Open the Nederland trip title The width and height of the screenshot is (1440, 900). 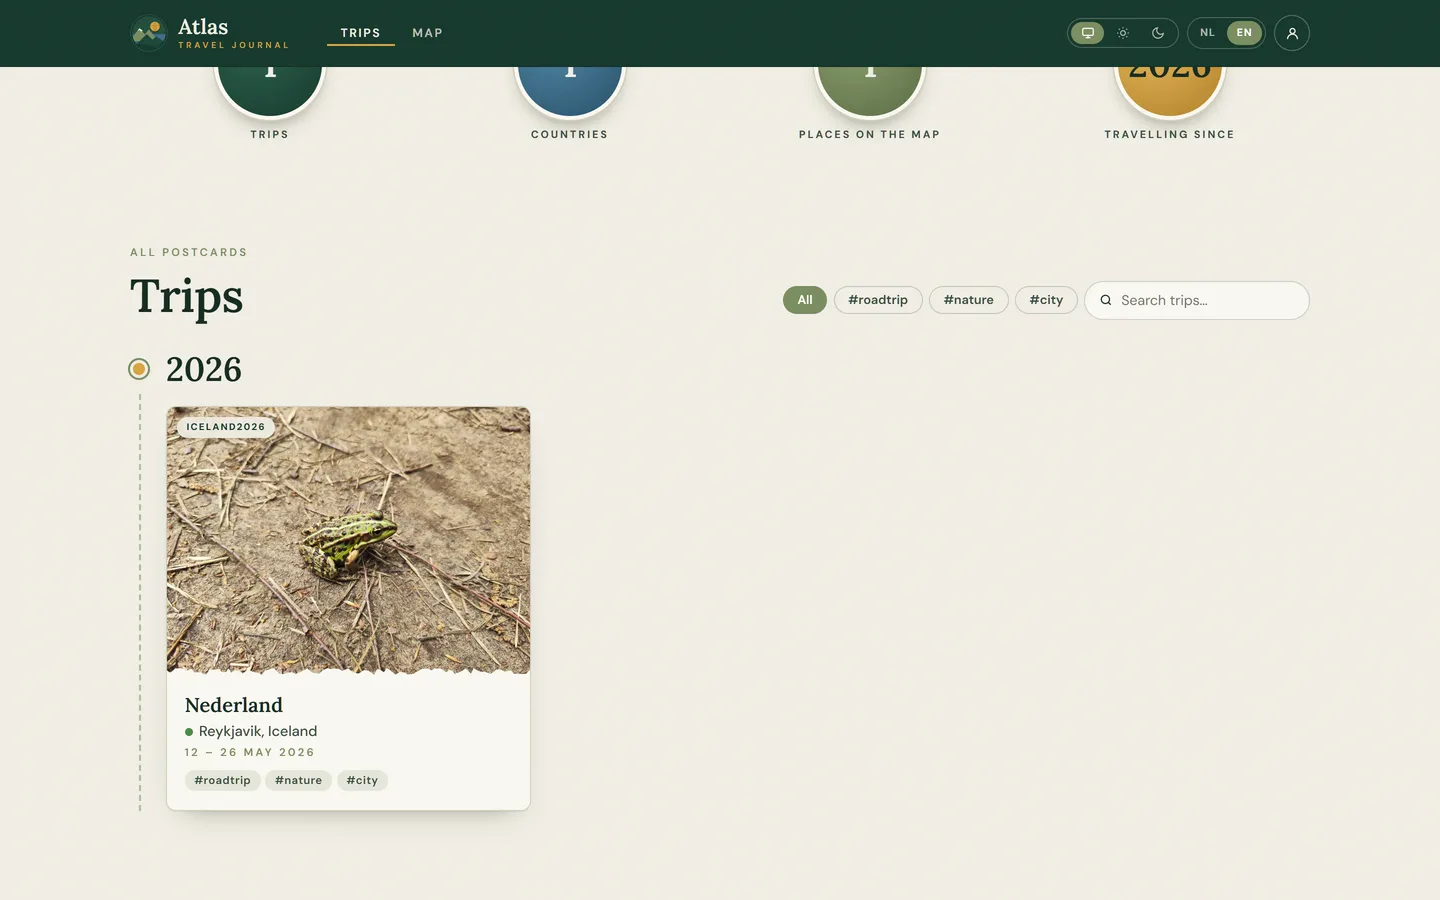tap(234, 705)
